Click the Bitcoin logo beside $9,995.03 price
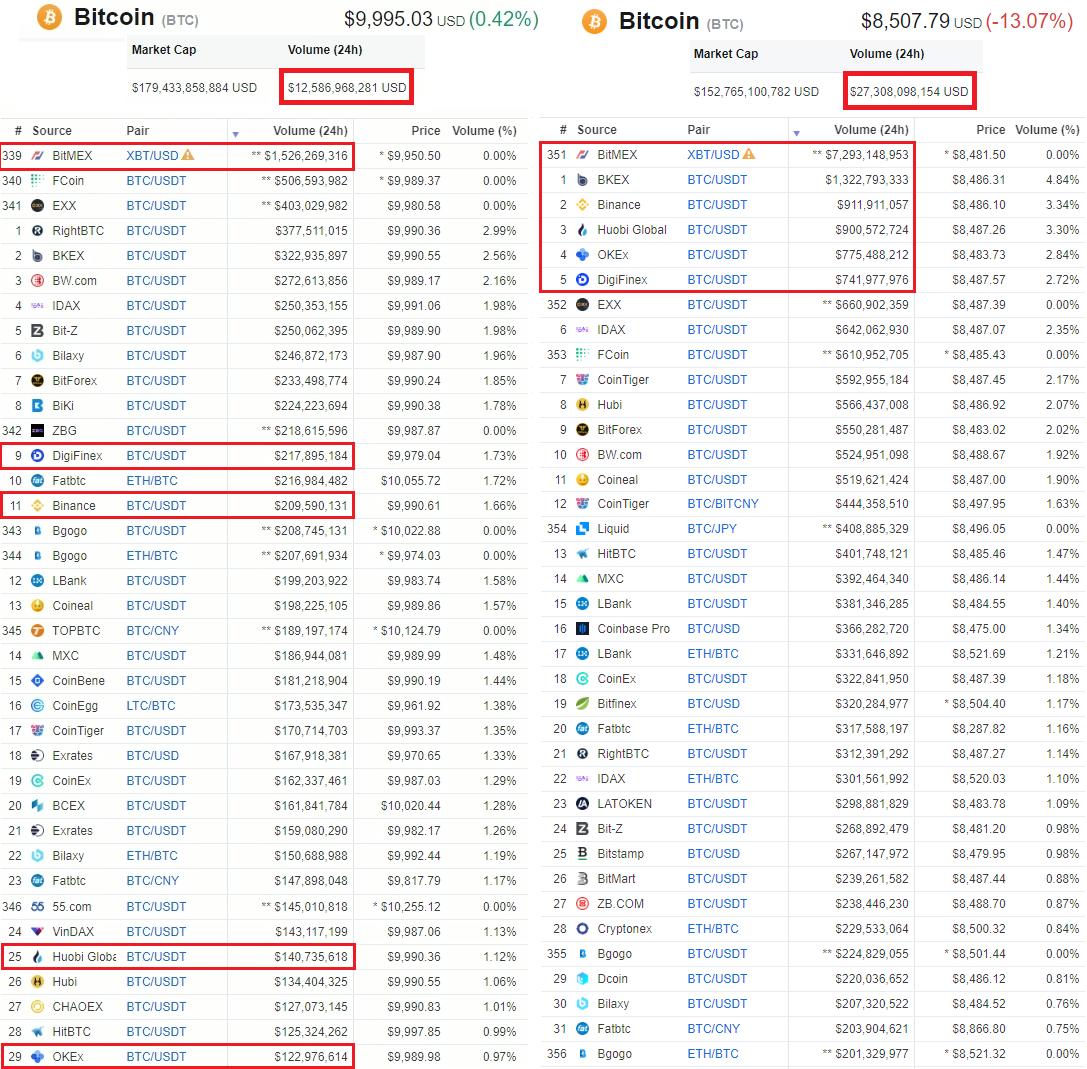The image size is (1087, 1069). [49, 17]
